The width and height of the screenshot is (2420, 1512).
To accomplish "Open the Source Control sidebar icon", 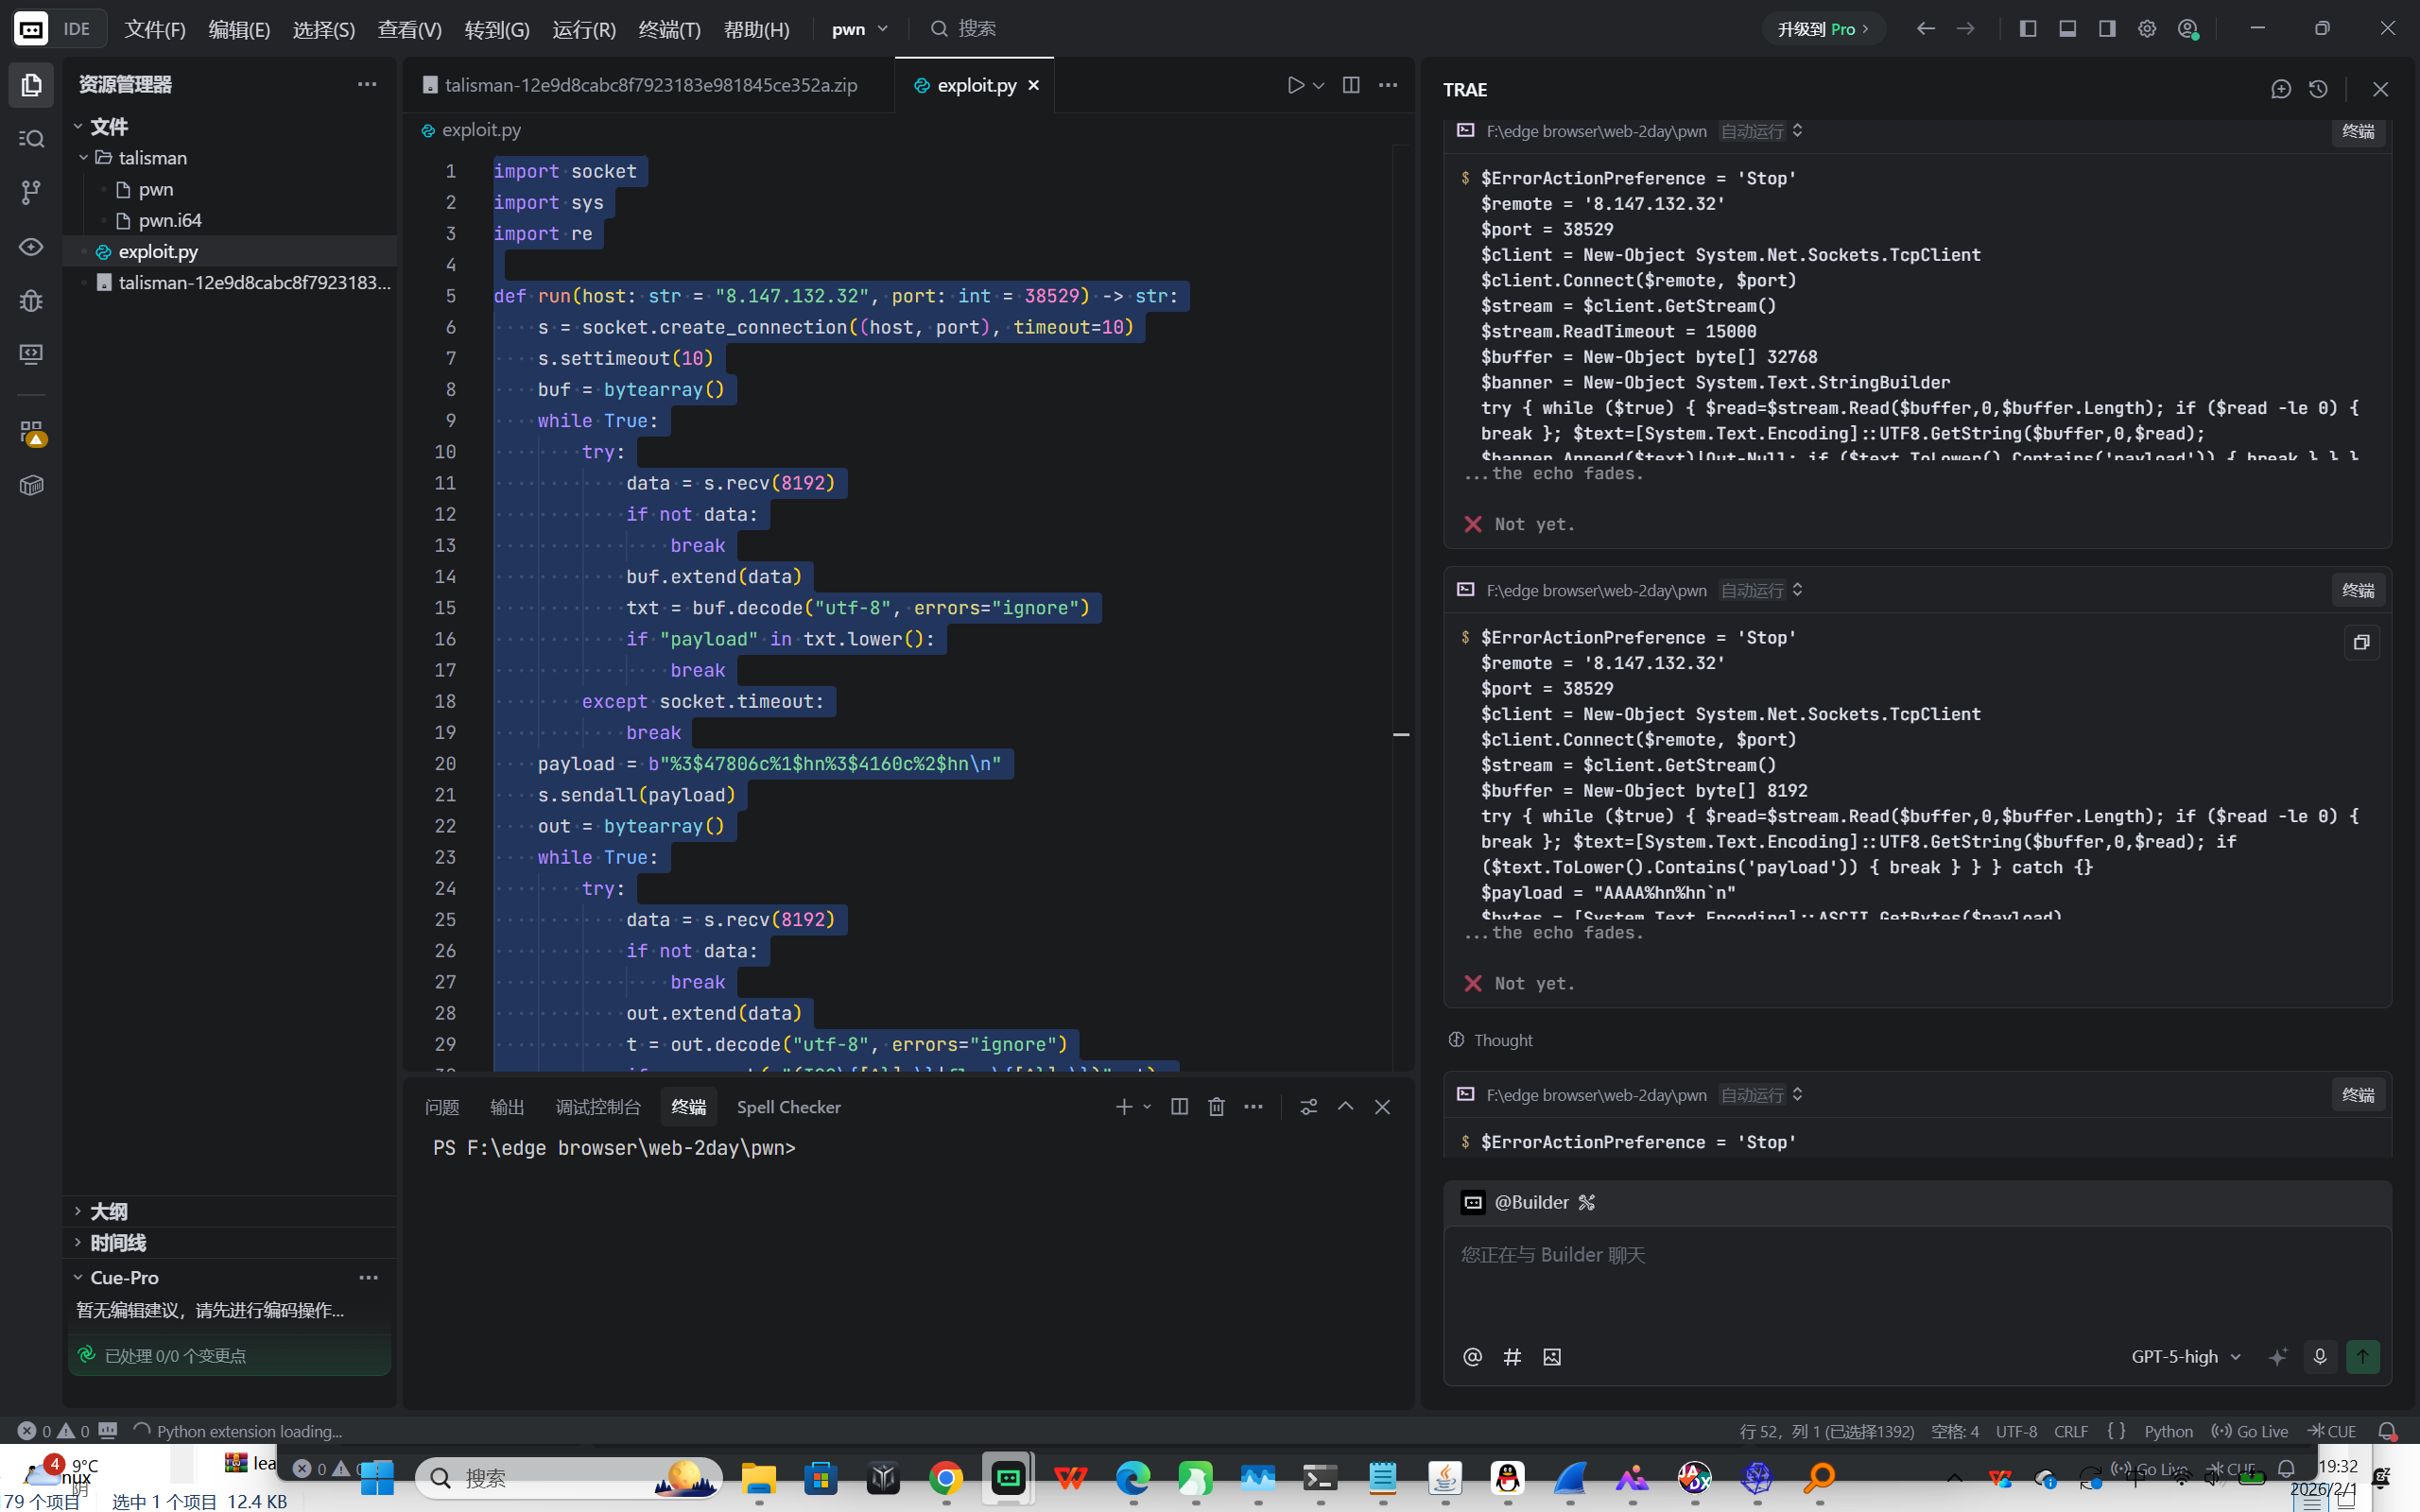I will tap(31, 192).
